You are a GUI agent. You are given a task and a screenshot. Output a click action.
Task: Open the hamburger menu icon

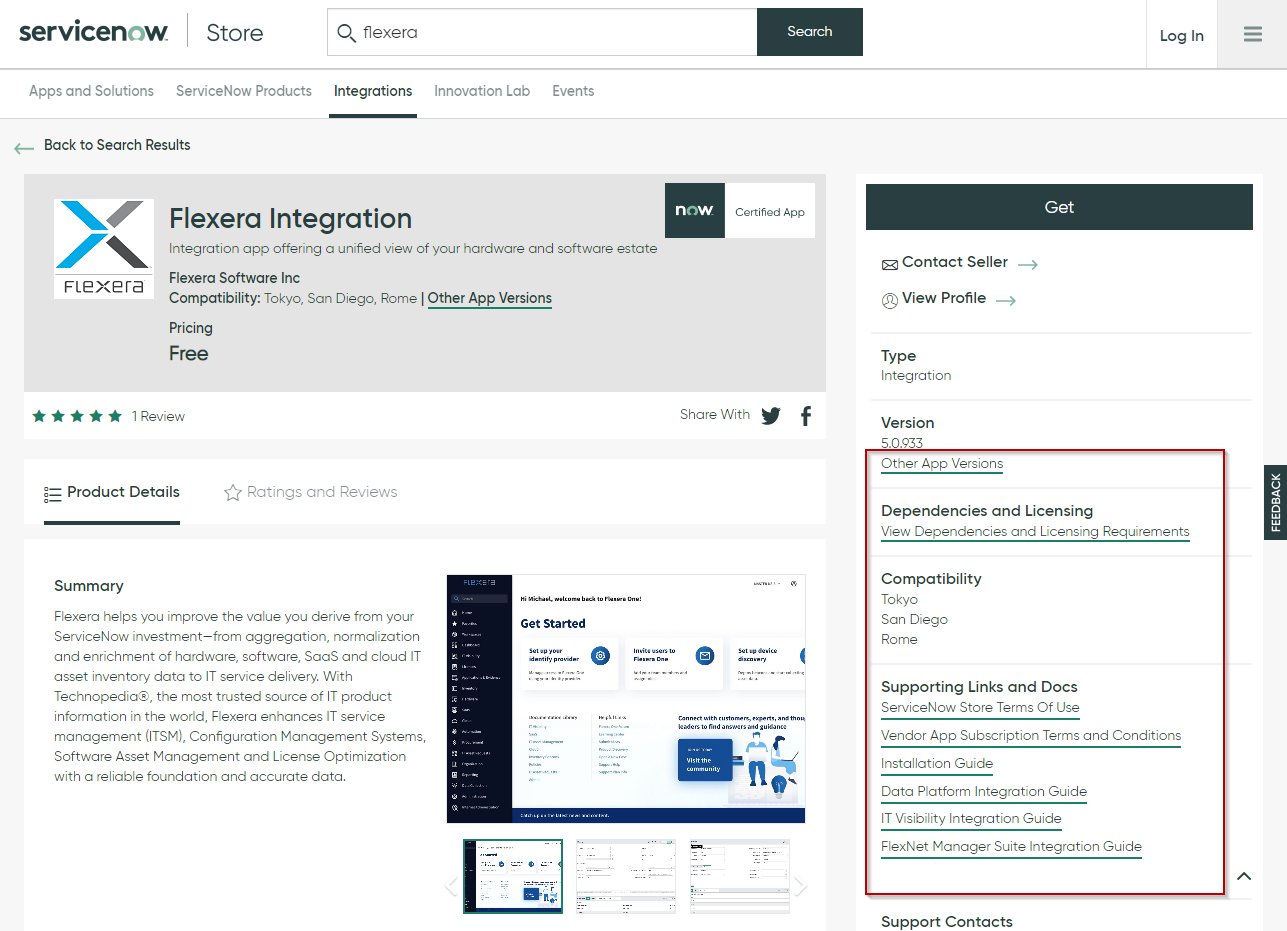click(1253, 34)
